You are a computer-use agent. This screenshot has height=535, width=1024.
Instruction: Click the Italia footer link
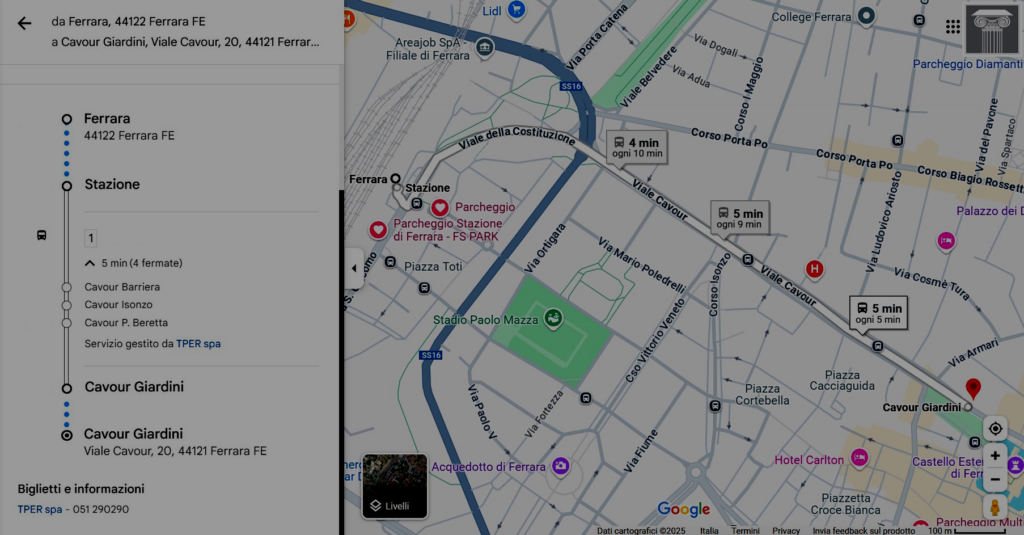coord(709,530)
